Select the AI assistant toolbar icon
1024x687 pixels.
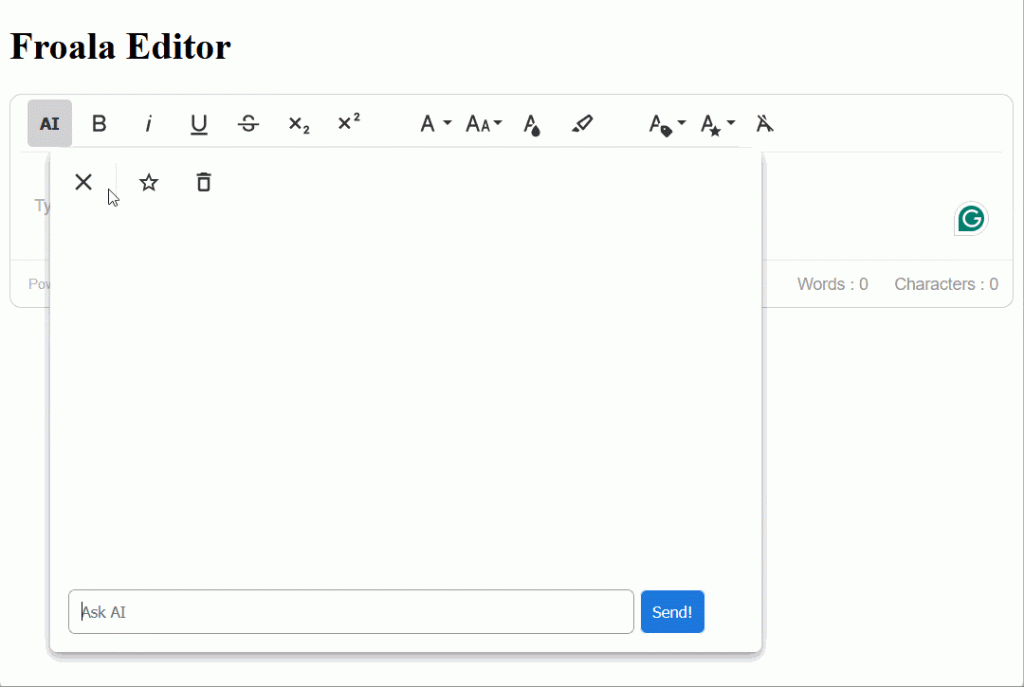coord(49,123)
